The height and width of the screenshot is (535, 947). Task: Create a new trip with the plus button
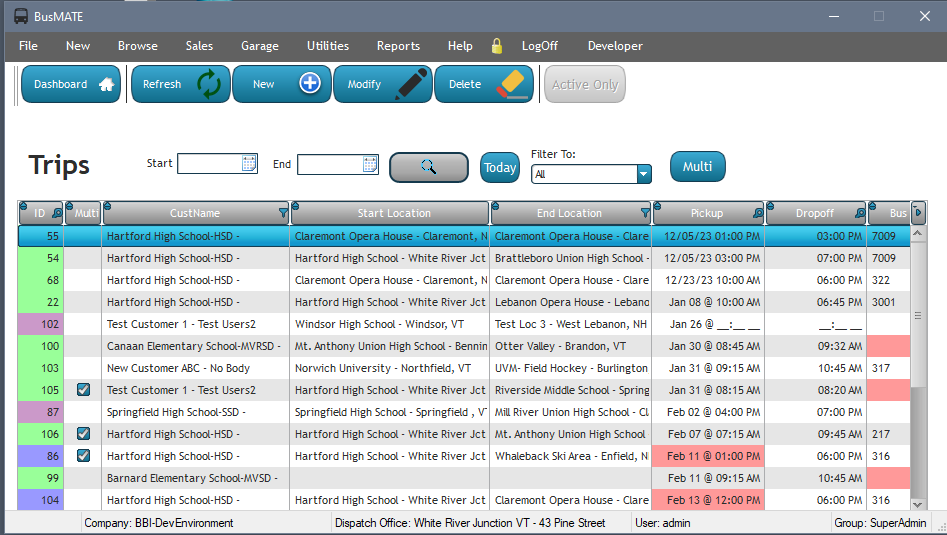282,85
